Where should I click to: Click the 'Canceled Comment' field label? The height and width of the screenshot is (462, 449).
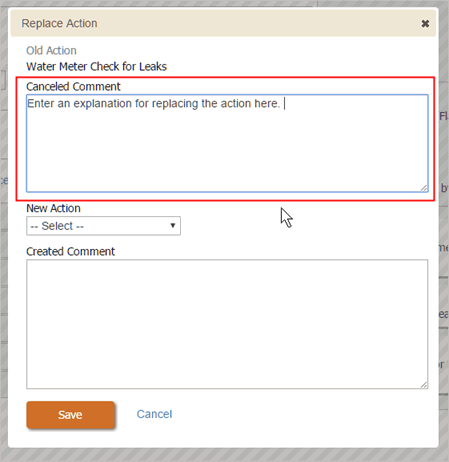tap(73, 87)
